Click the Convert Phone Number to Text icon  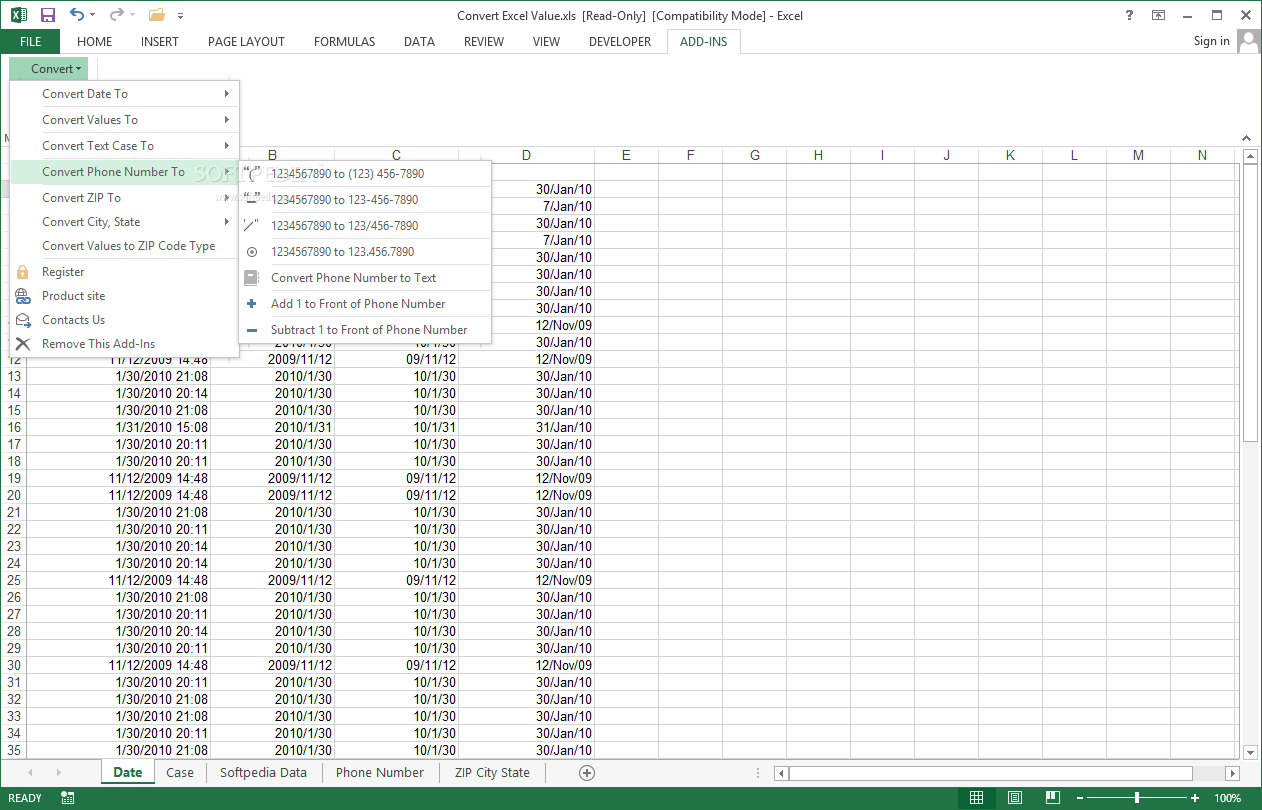click(x=252, y=278)
